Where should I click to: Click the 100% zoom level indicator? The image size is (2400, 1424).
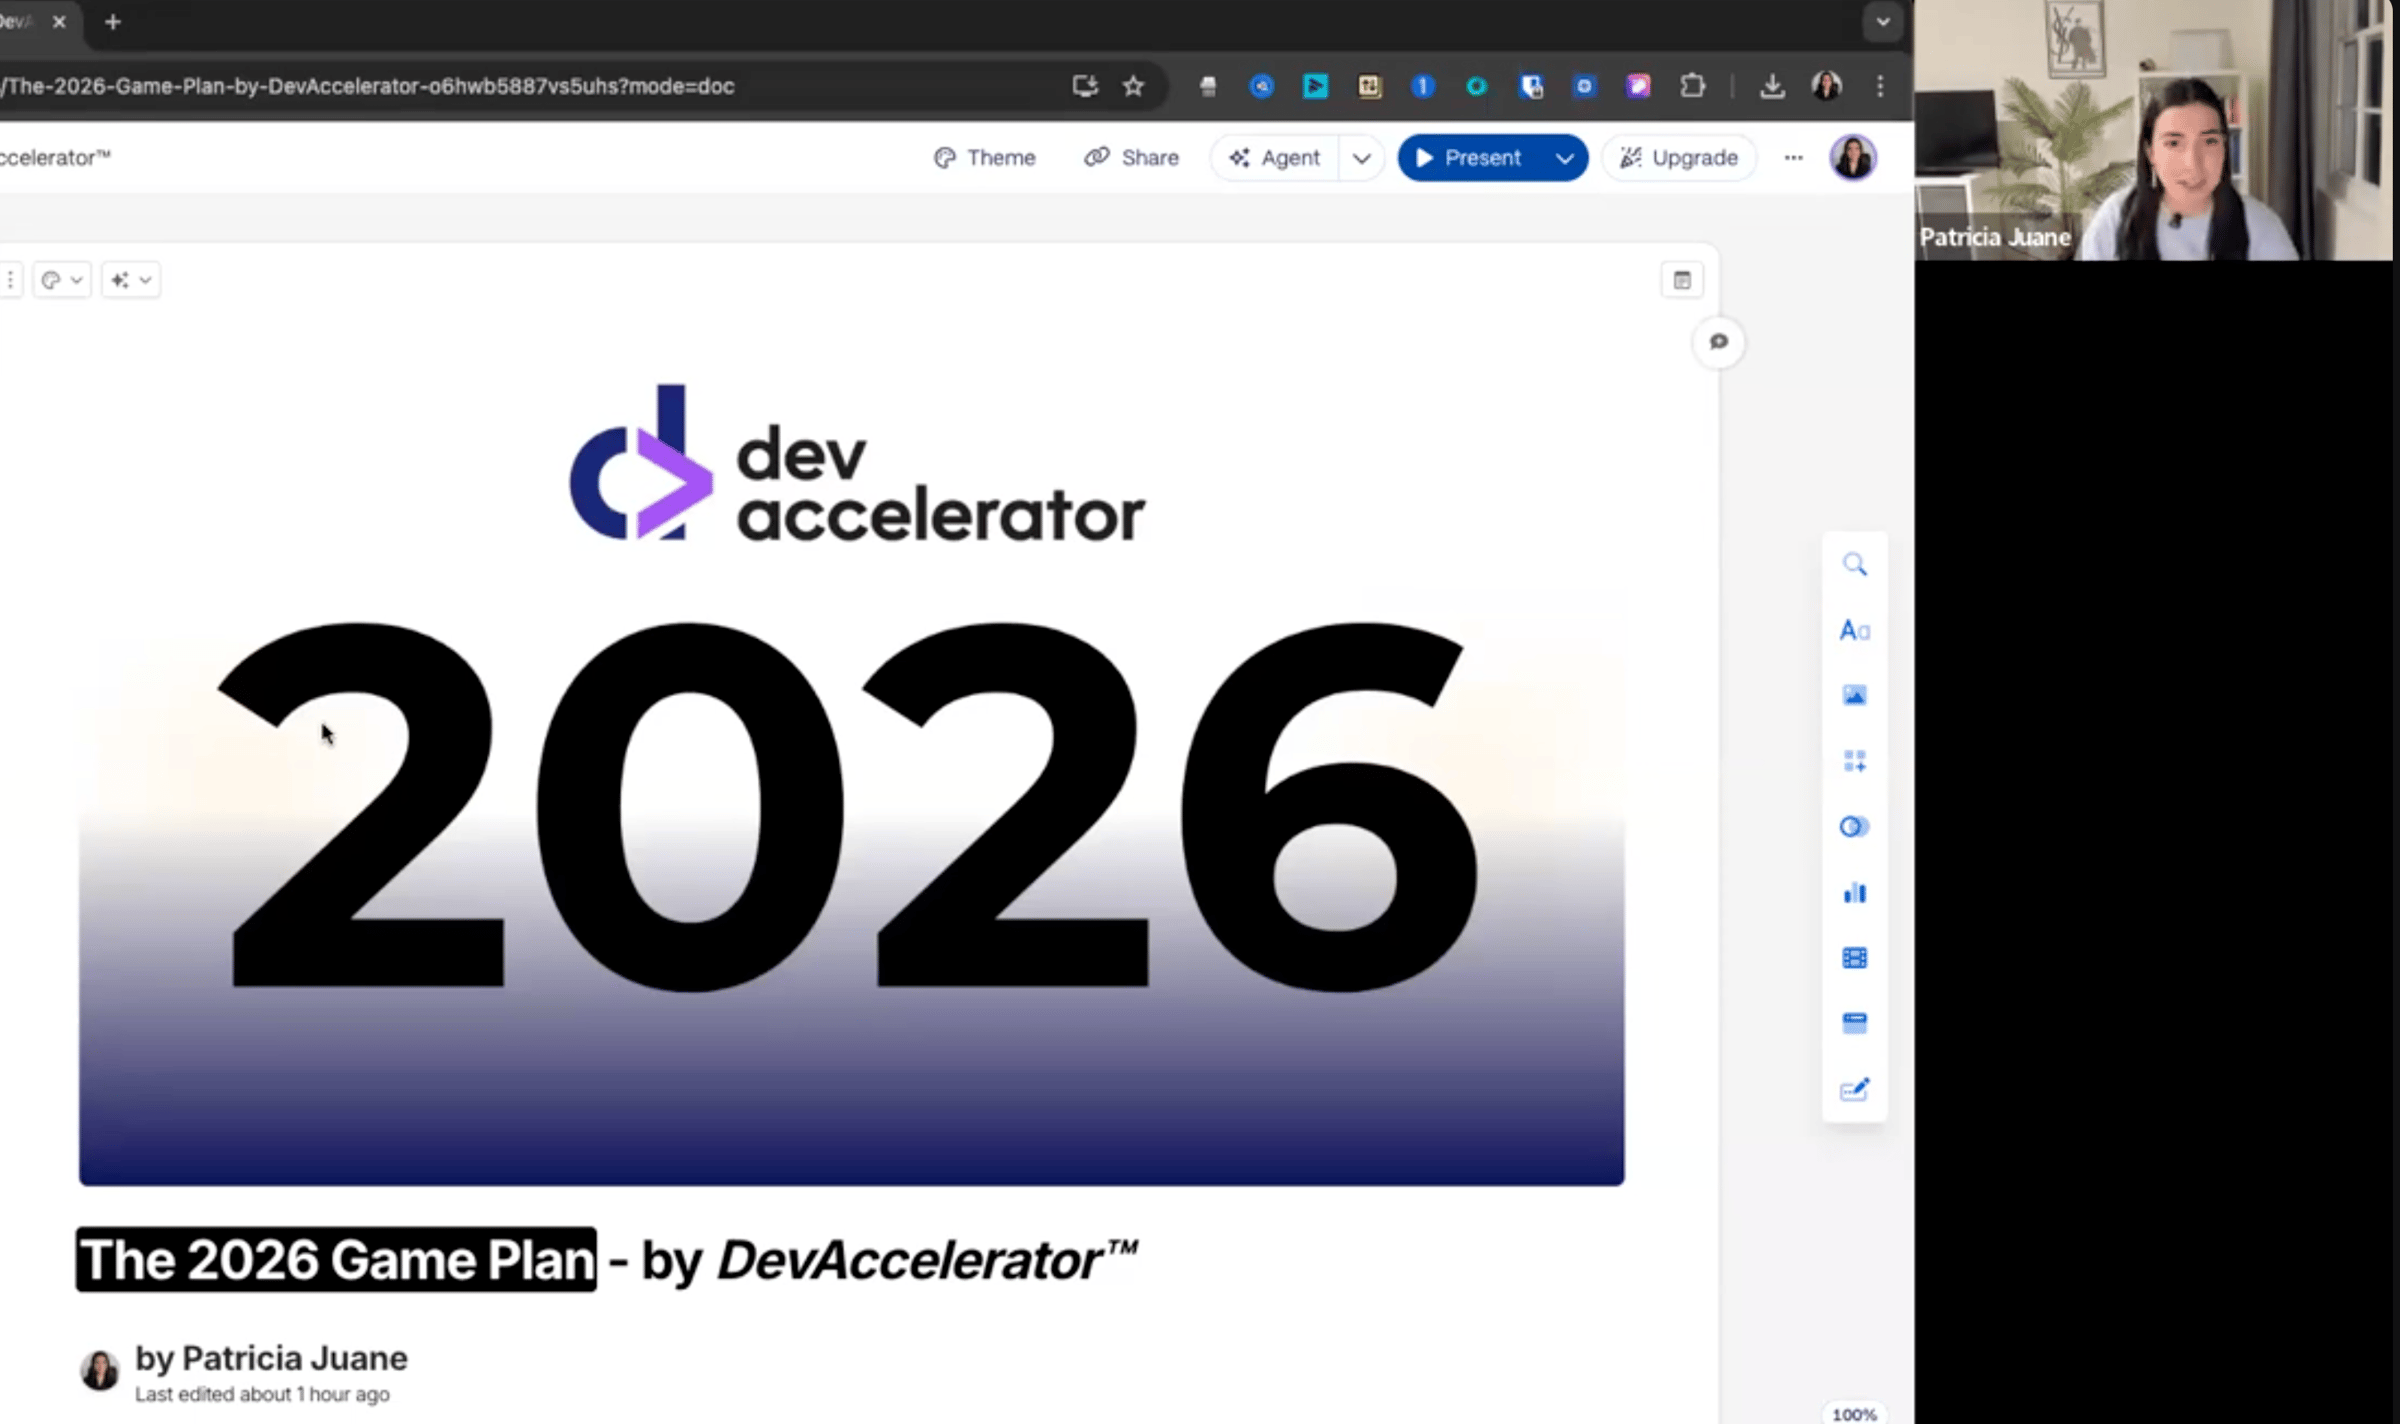tap(1853, 1413)
